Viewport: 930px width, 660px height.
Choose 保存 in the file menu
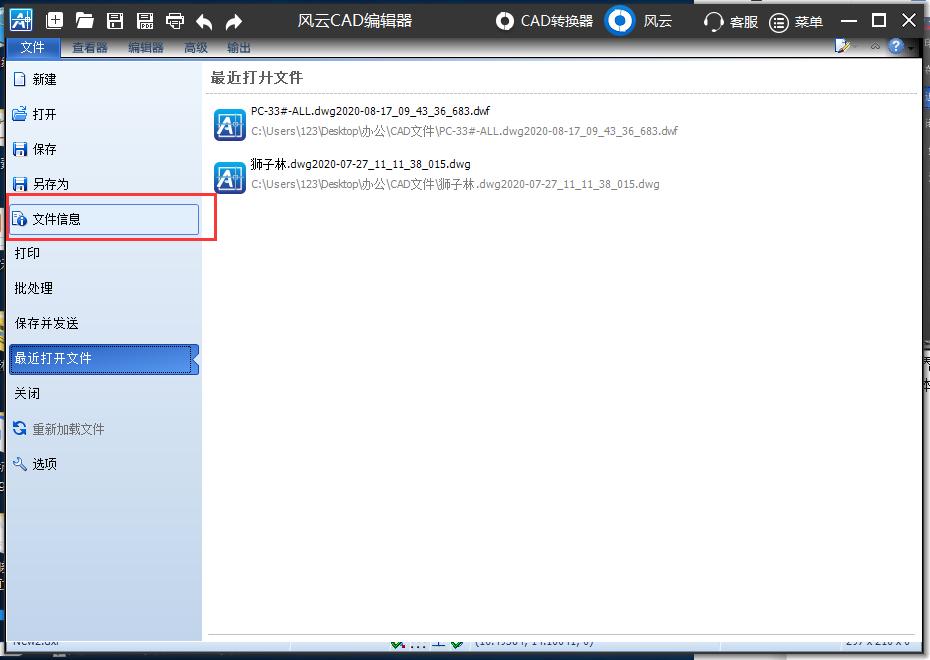pos(104,149)
